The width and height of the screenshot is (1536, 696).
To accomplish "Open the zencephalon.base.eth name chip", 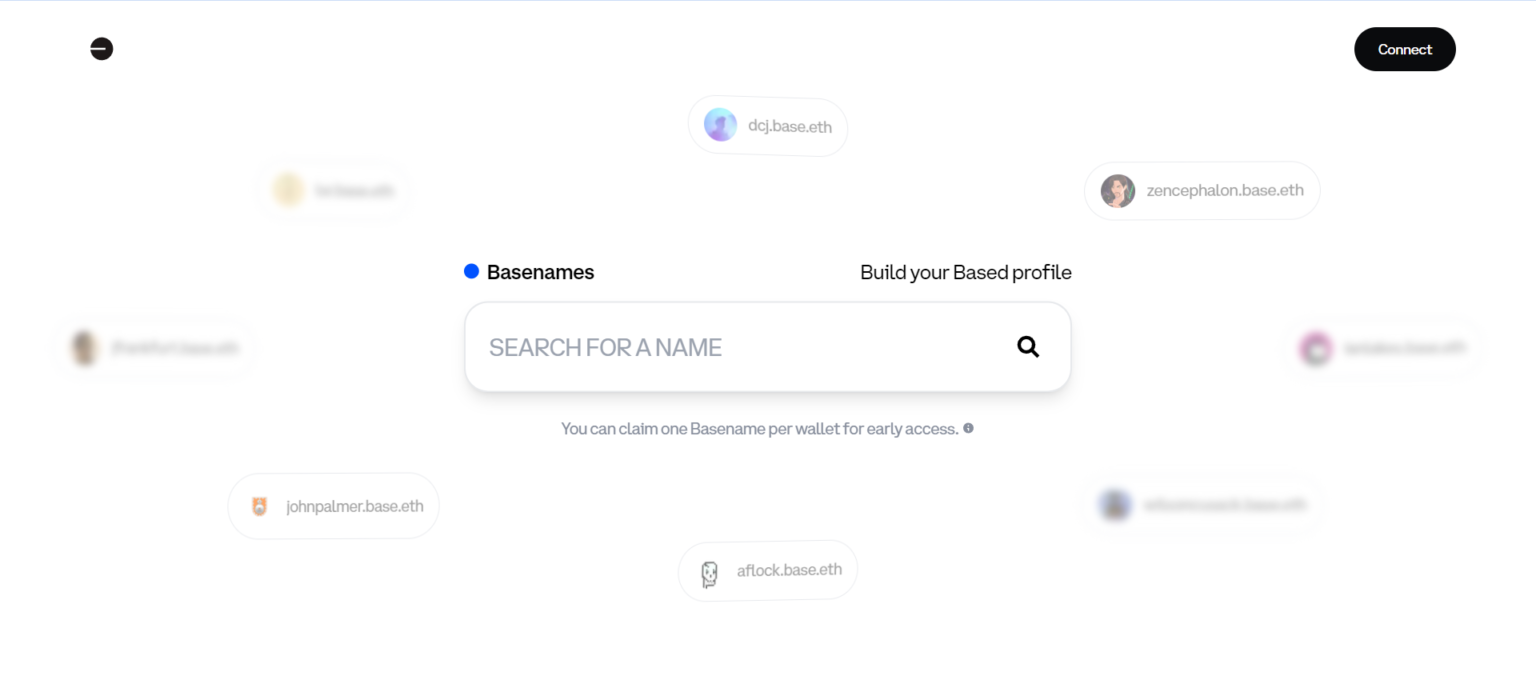I will [x=1202, y=190].
